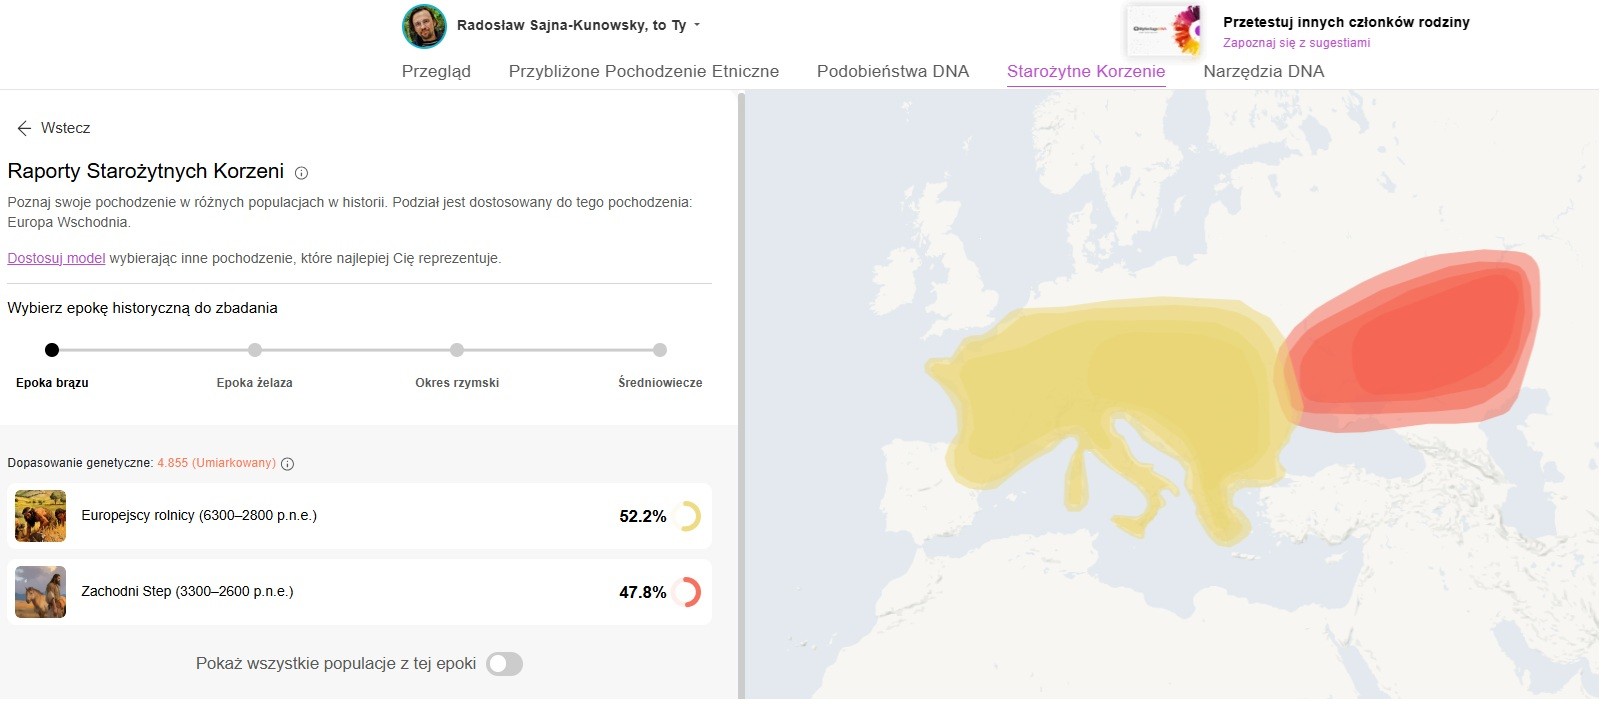Click Zapoznaj się z sugestiami link

pyautogui.click(x=1296, y=43)
